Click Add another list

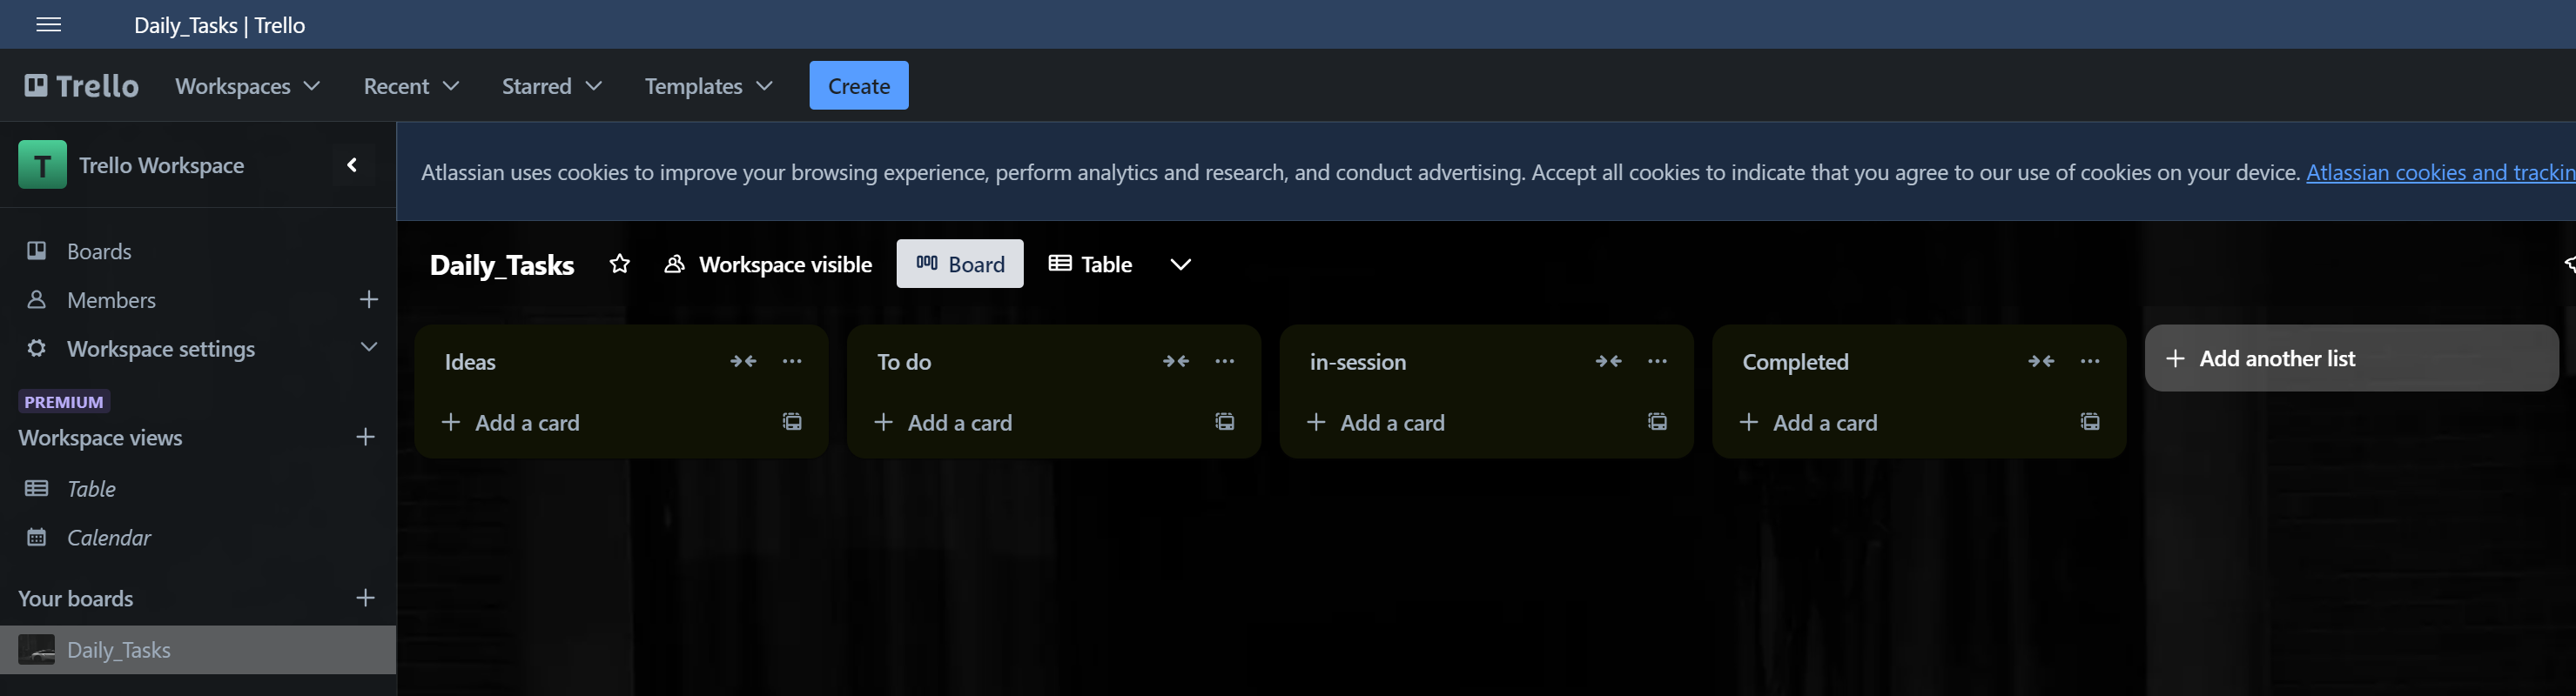point(2351,358)
